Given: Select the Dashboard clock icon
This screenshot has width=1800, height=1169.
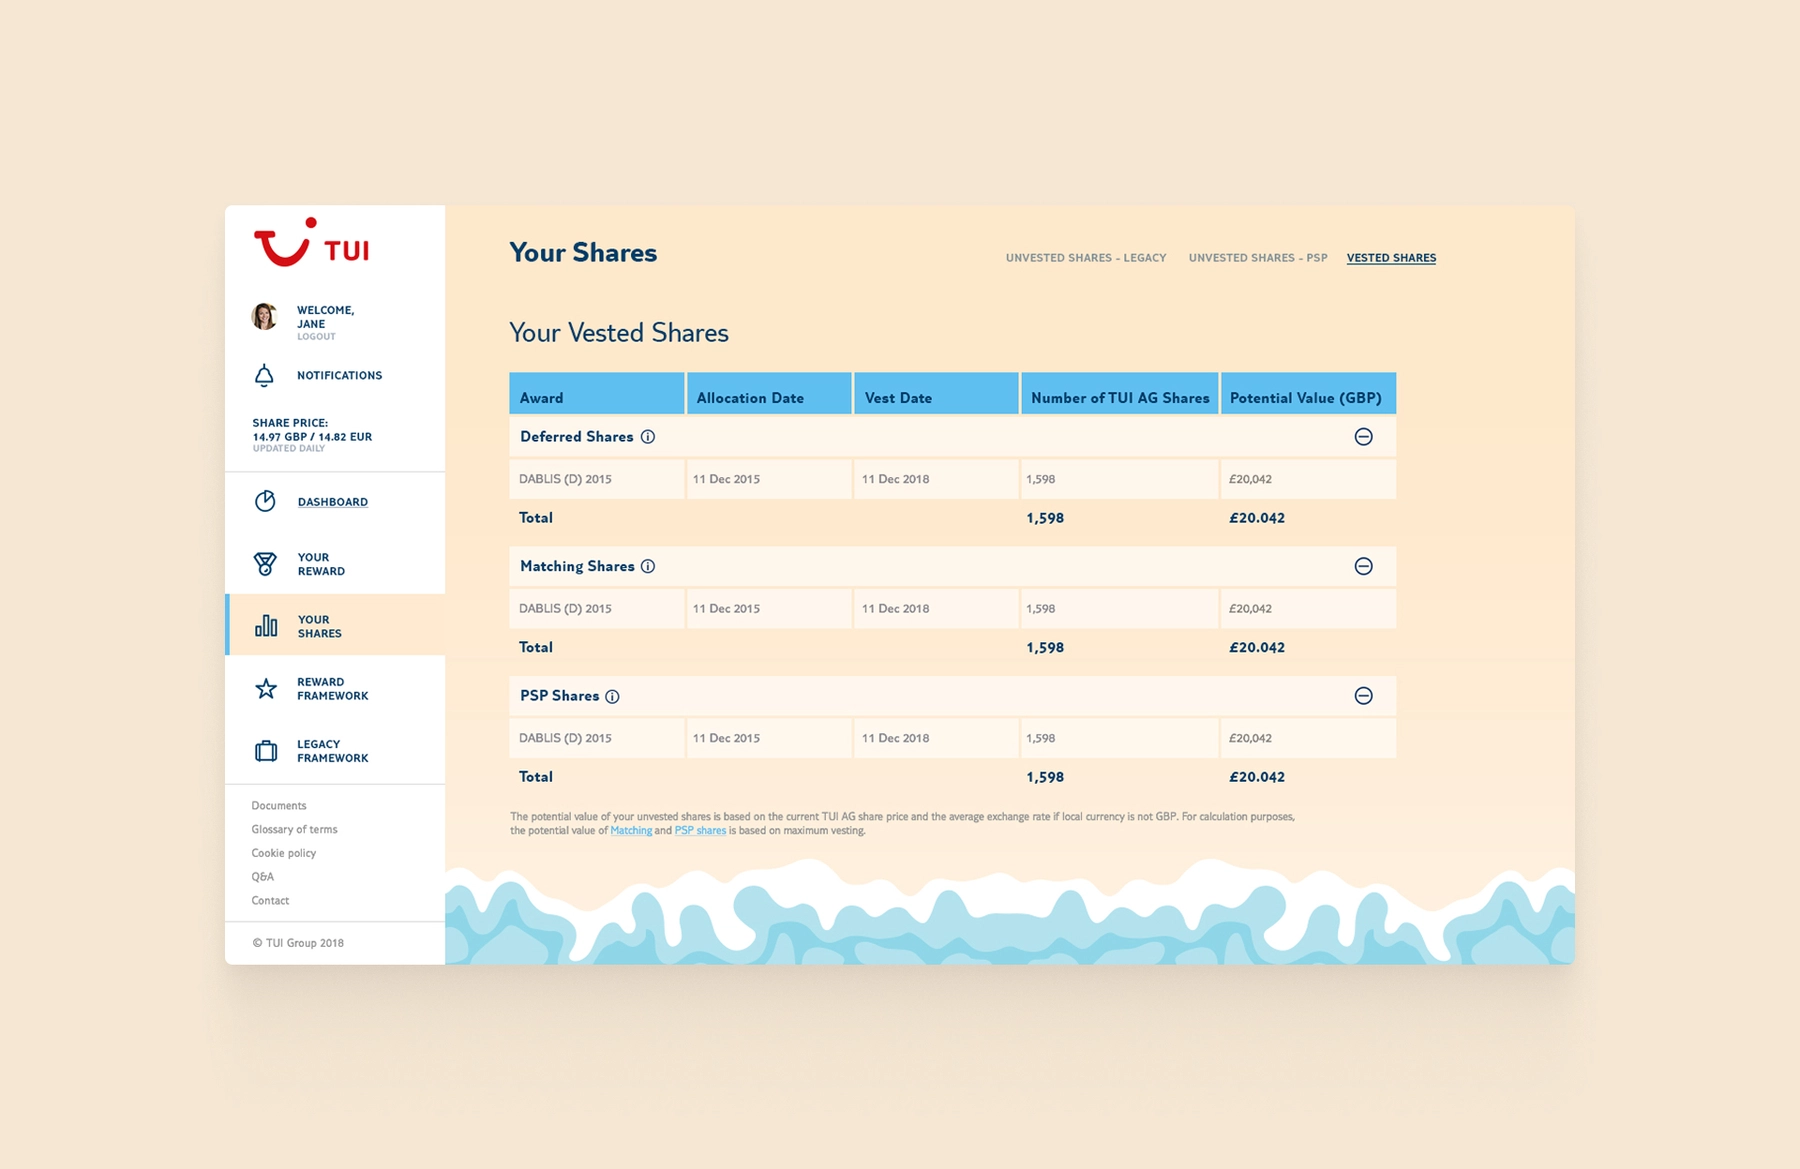Looking at the screenshot, I should coord(264,501).
